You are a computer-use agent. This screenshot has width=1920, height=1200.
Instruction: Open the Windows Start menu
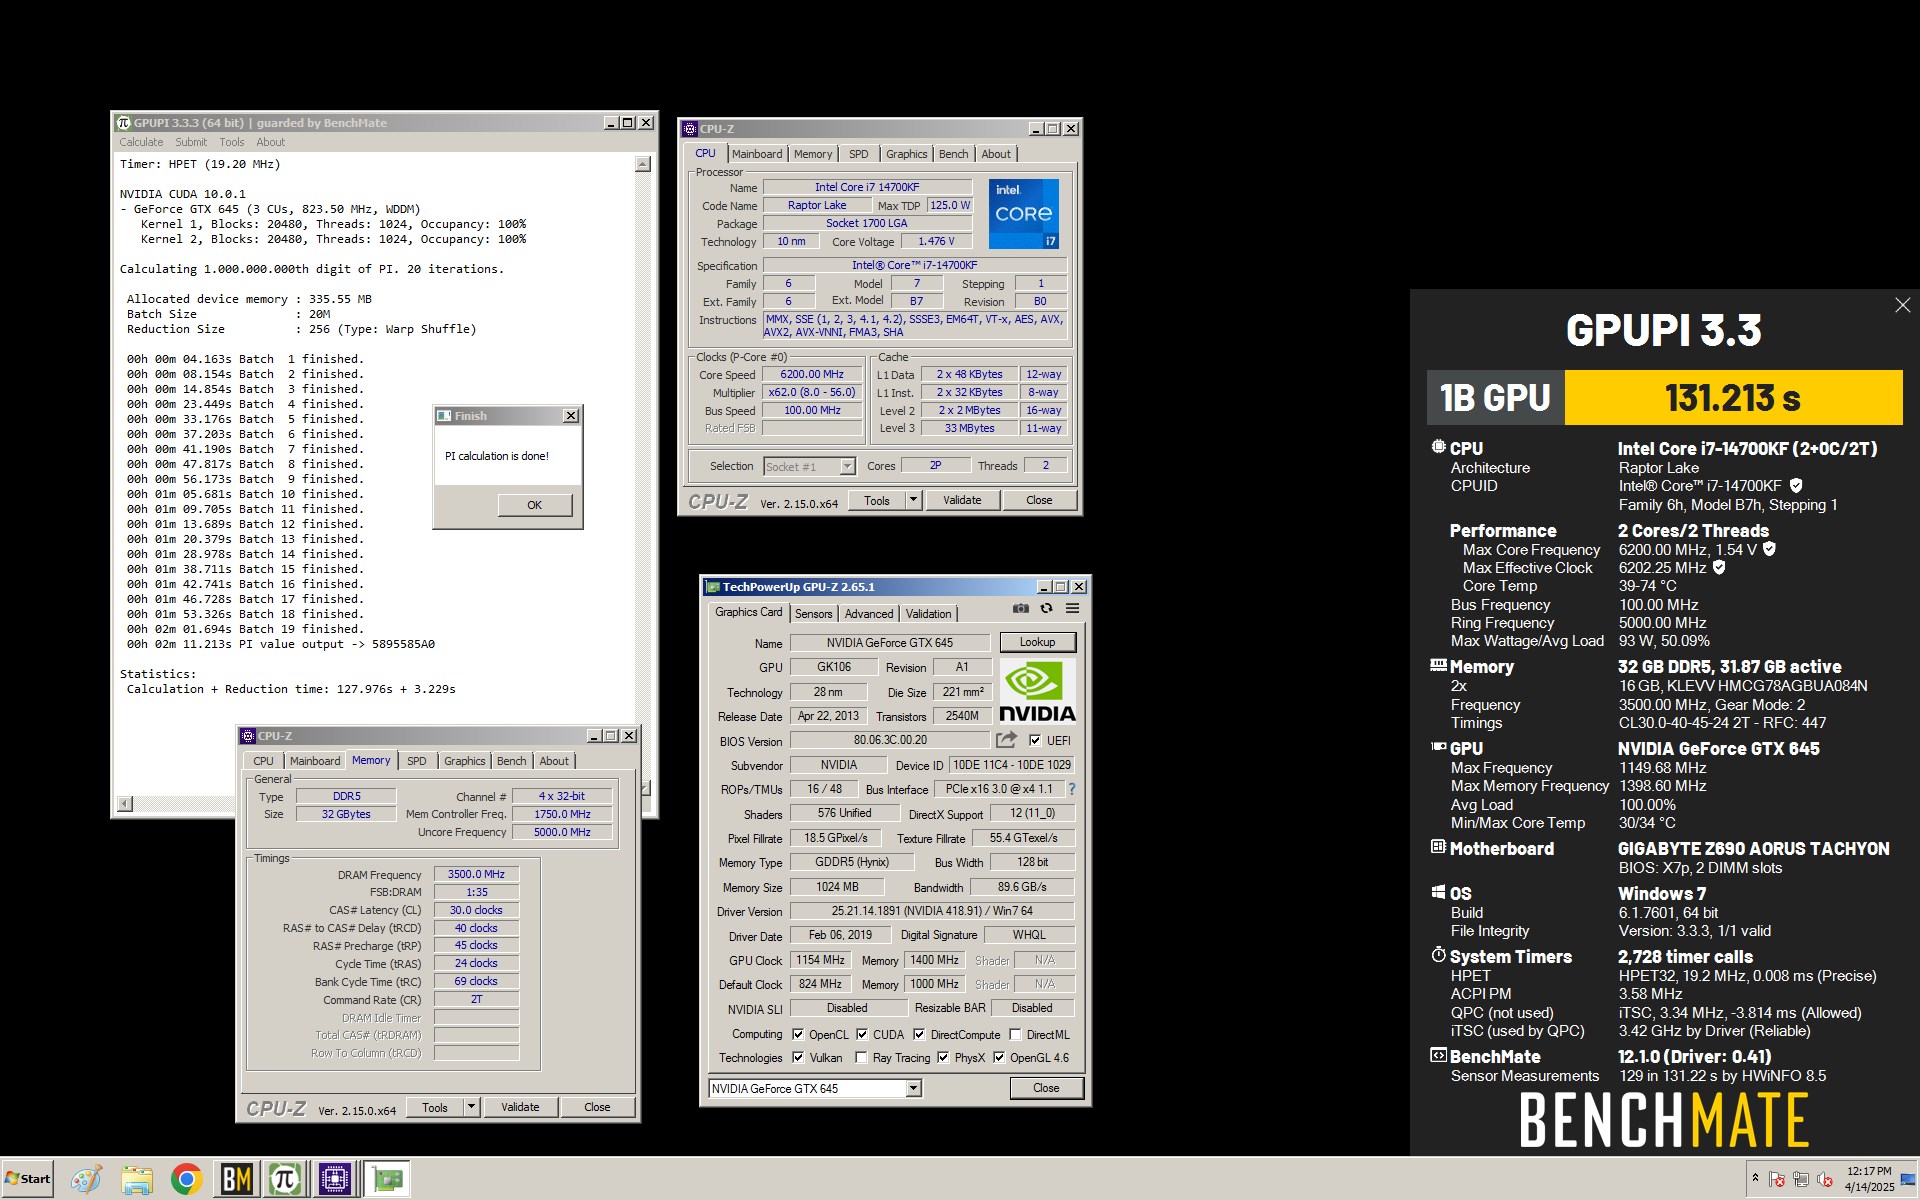tap(27, 1179)
